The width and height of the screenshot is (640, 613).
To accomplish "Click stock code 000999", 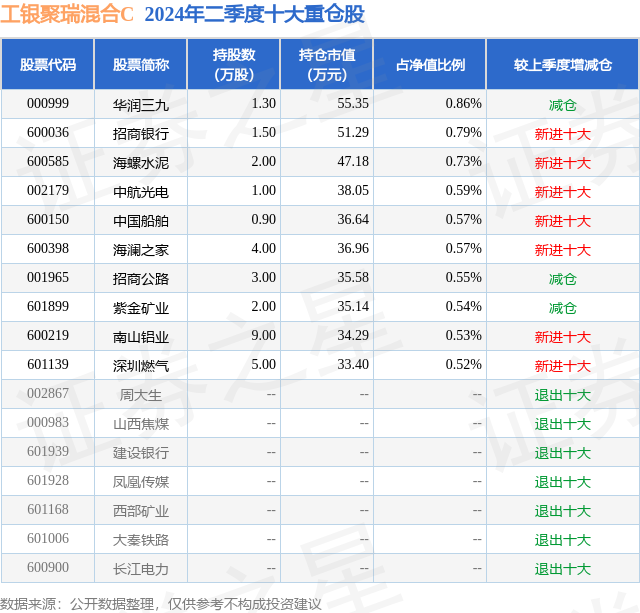I will [48, 104].
